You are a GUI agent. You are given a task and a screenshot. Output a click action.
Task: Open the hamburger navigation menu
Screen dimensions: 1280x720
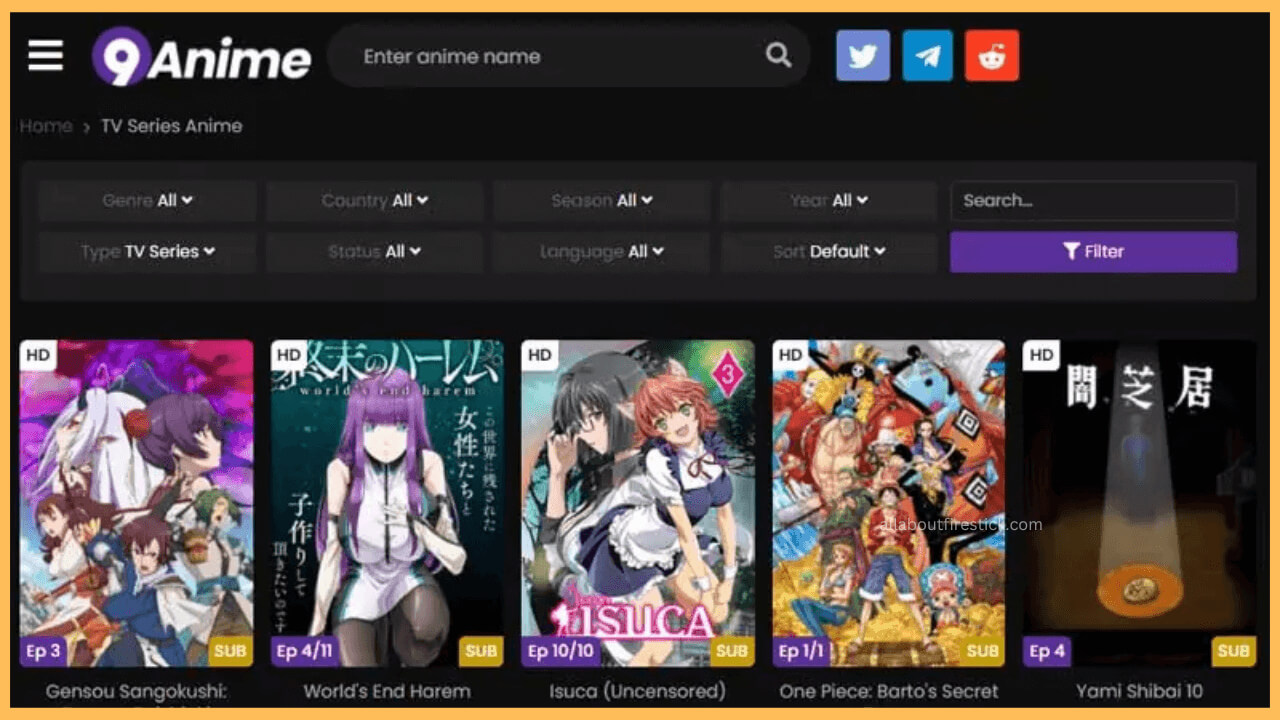point(44,56)
